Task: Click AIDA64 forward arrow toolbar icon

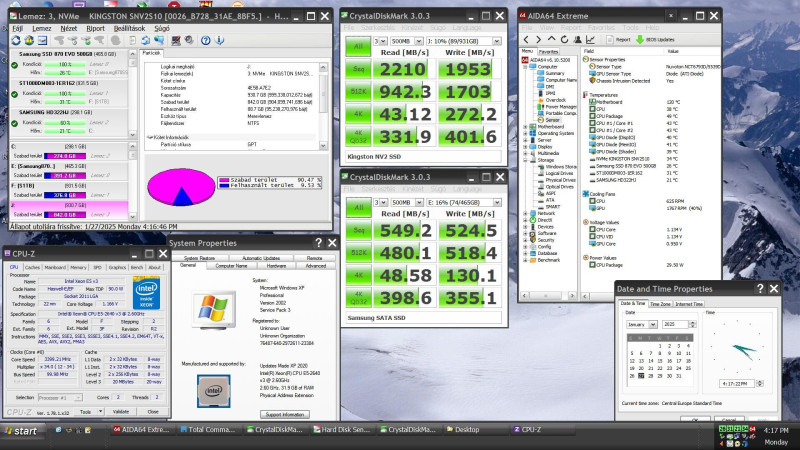Action: pos(538,39)
